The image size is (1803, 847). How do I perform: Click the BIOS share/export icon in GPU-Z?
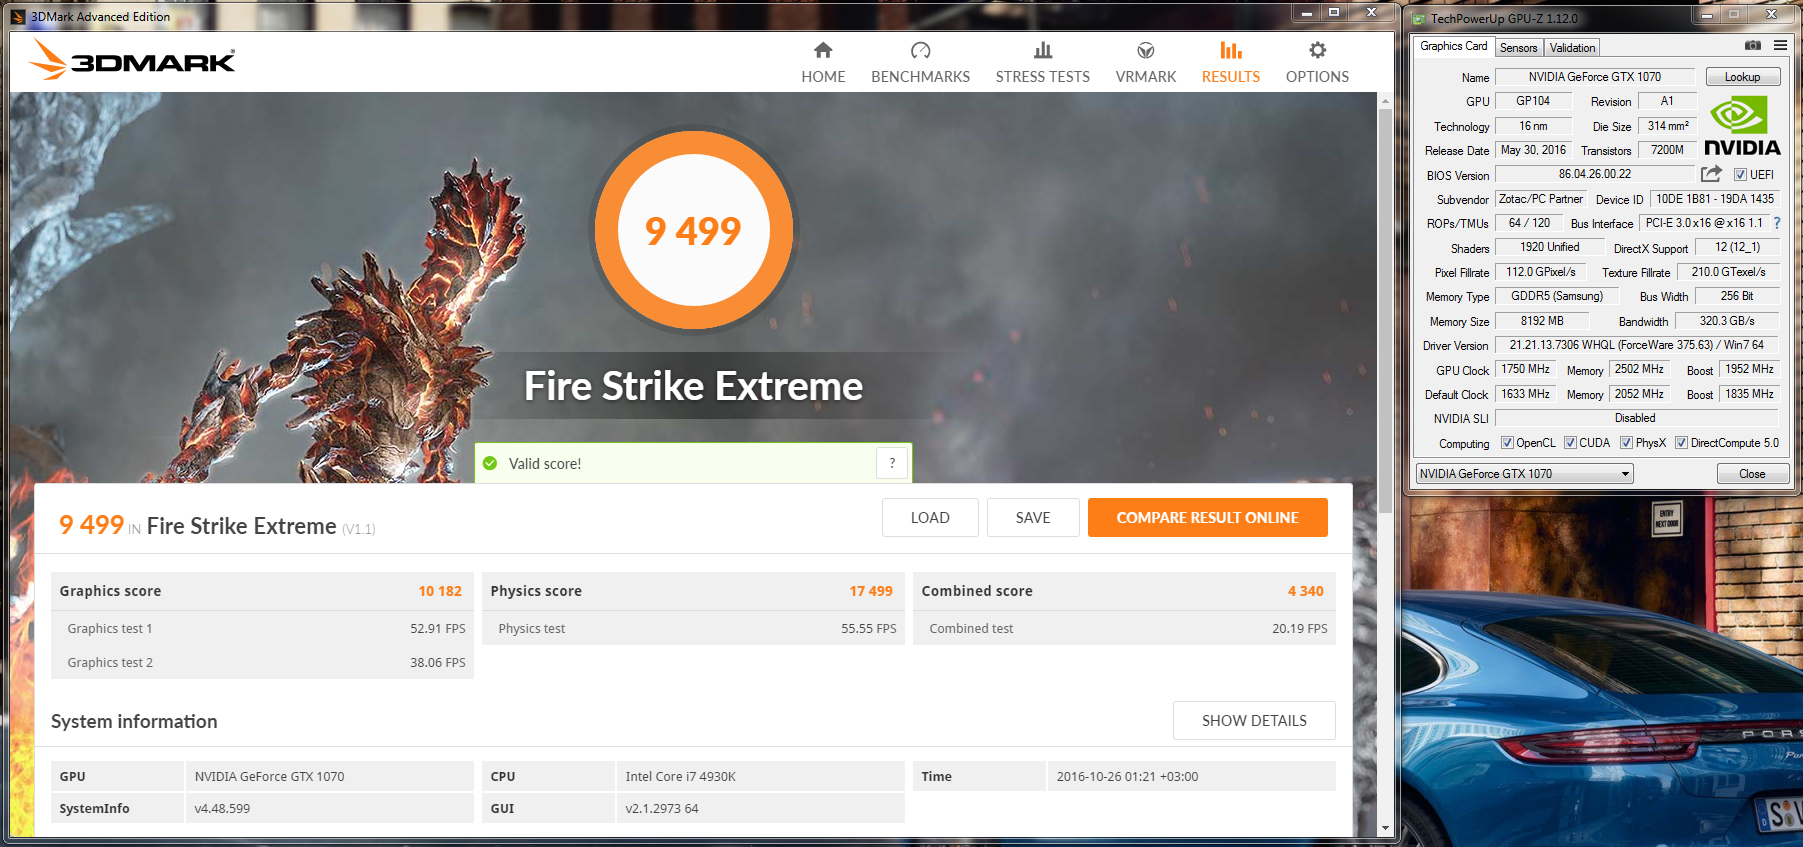[x=1711, y=174]
